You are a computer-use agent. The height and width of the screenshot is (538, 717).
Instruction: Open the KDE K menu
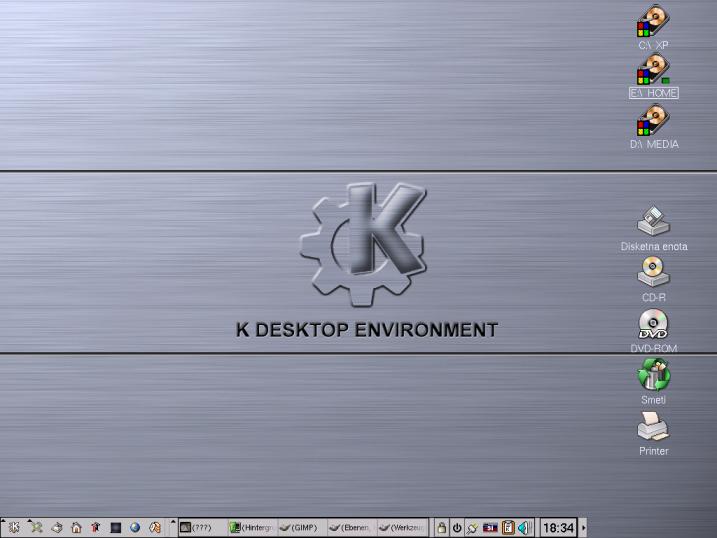tap(14, 527)
